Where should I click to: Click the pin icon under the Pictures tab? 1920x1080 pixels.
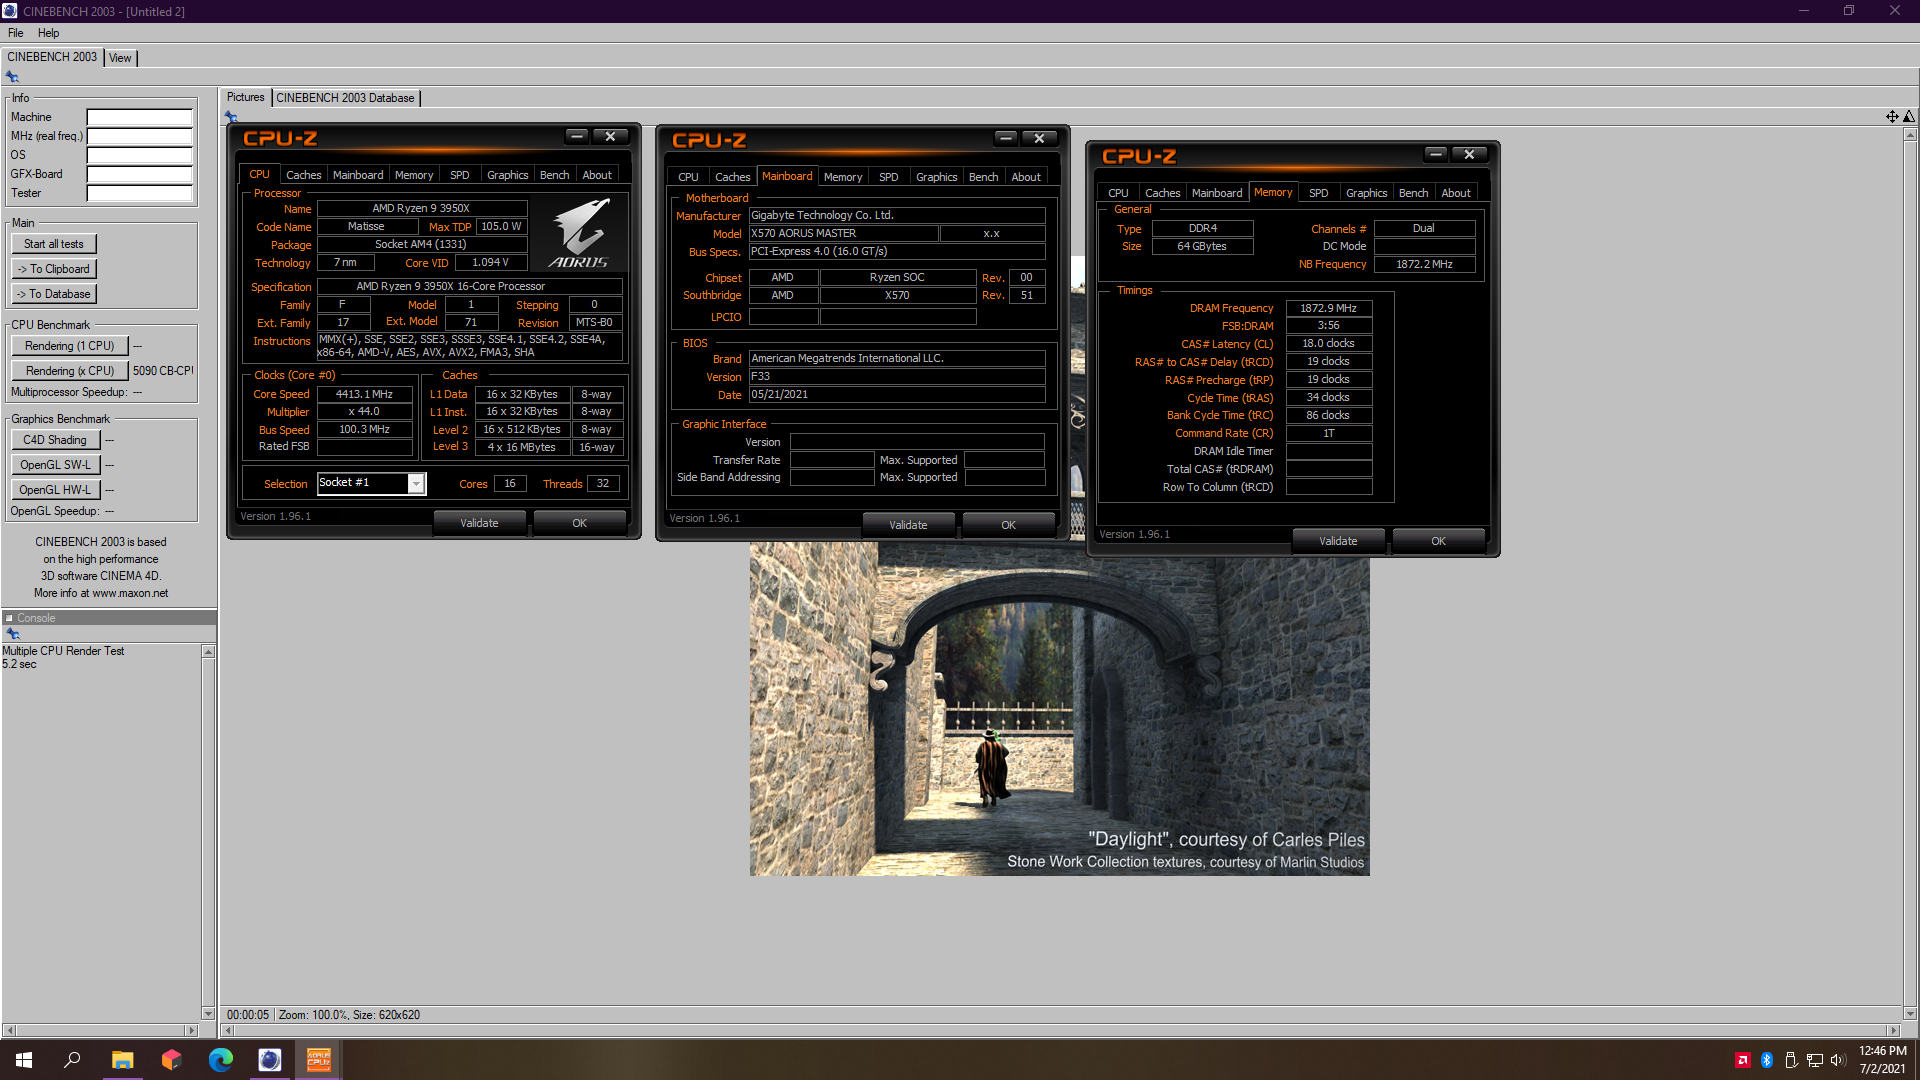pos(231,117)
